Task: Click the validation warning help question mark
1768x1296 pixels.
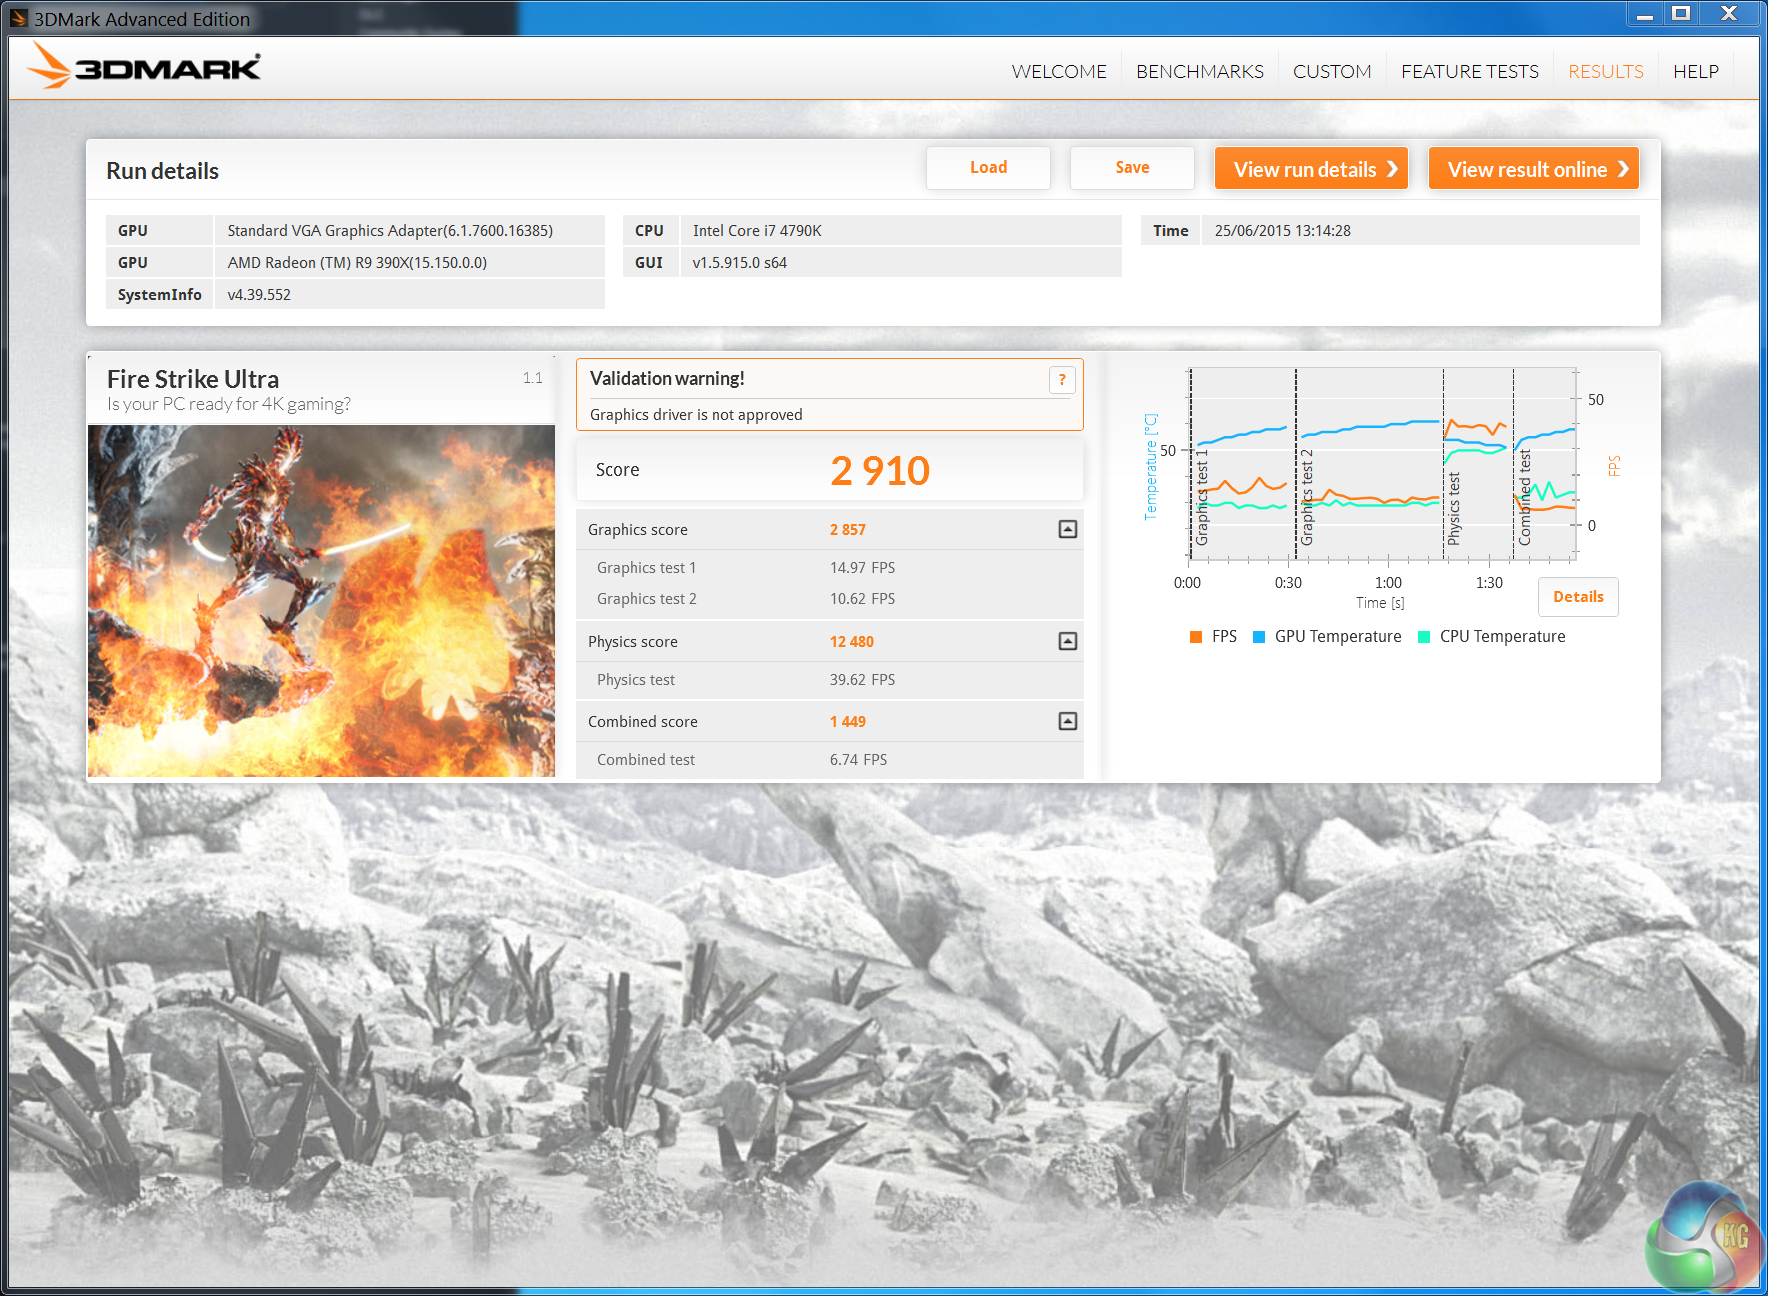Action: (1061, 380)
